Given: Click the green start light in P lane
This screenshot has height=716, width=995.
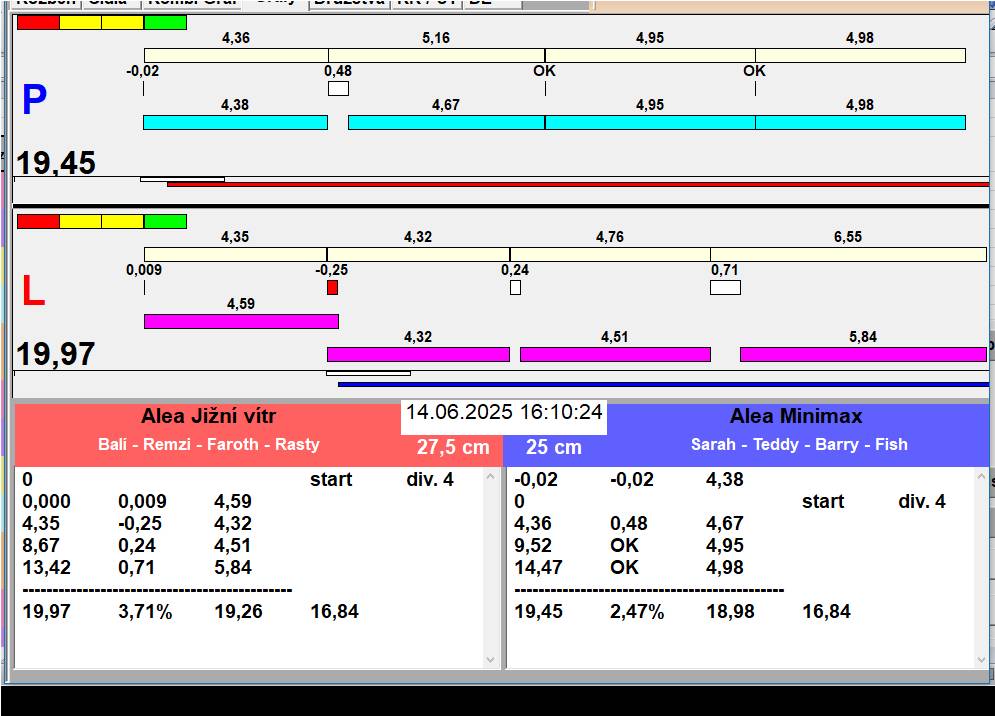Looking at the screenshot, I should click(x=165, y=22).
